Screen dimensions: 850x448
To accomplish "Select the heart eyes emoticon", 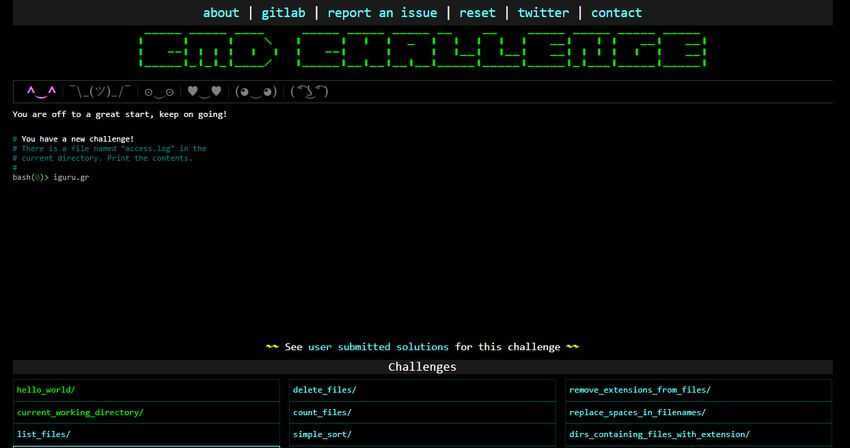I will point(204,92).
